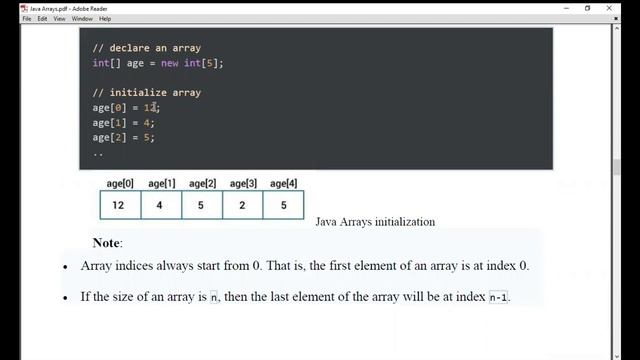Viewport: 640px width, 360px height.
Task: Open the Window menu
Action: pos(82,19)
